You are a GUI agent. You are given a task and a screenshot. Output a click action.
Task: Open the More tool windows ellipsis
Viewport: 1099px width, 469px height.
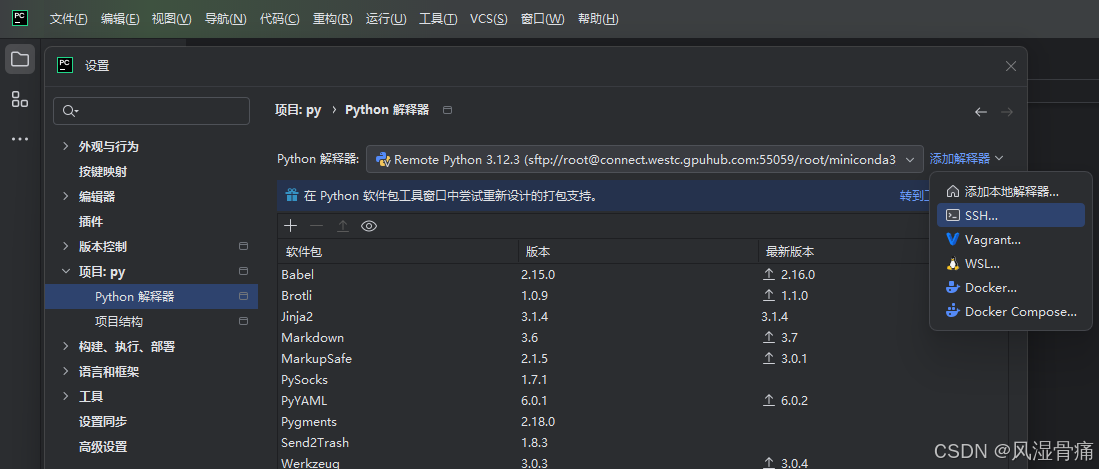coord(20,139)
